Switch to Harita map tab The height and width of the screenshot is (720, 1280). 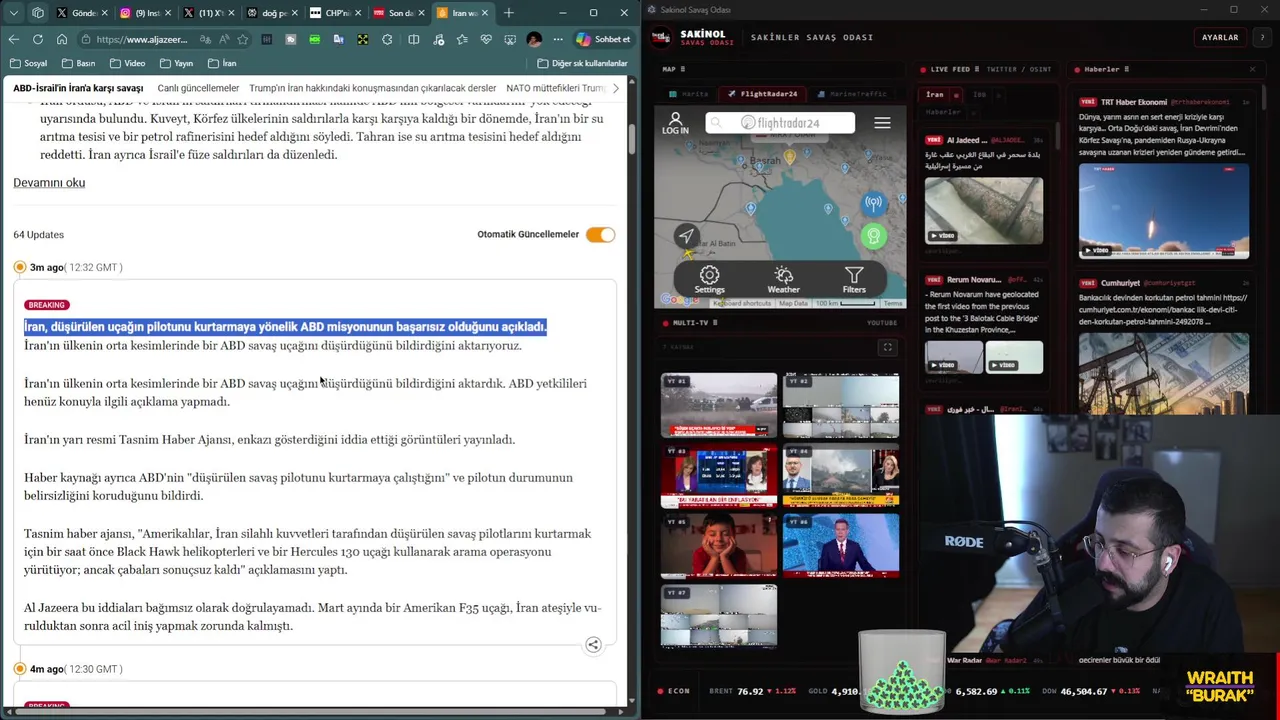pos(690,94)
